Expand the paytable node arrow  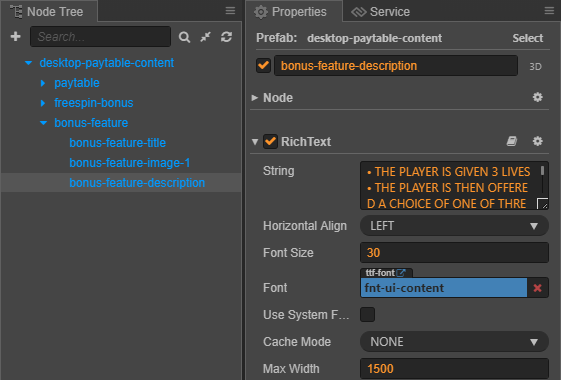click(43, 83)
